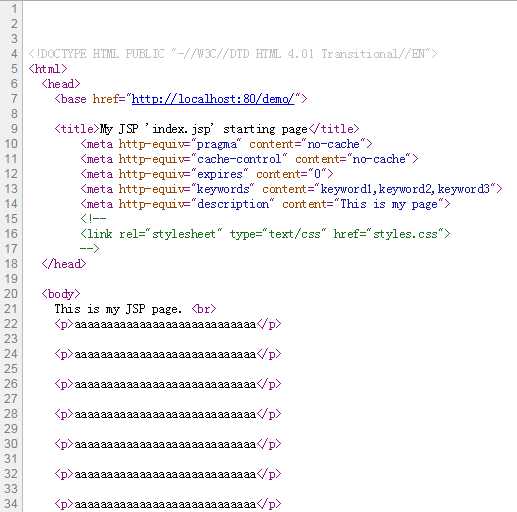This screenshot has width=517, height=512.
Task: Click the description attribute value on line 14
Action: pos(233,204)
